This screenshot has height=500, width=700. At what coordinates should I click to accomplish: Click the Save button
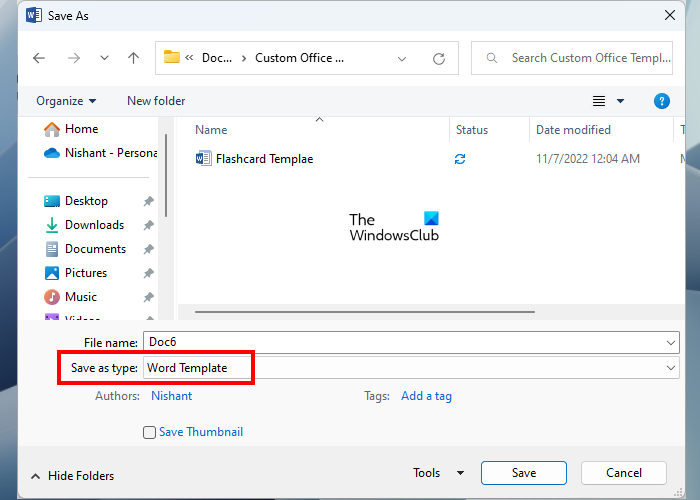point(523,473)
